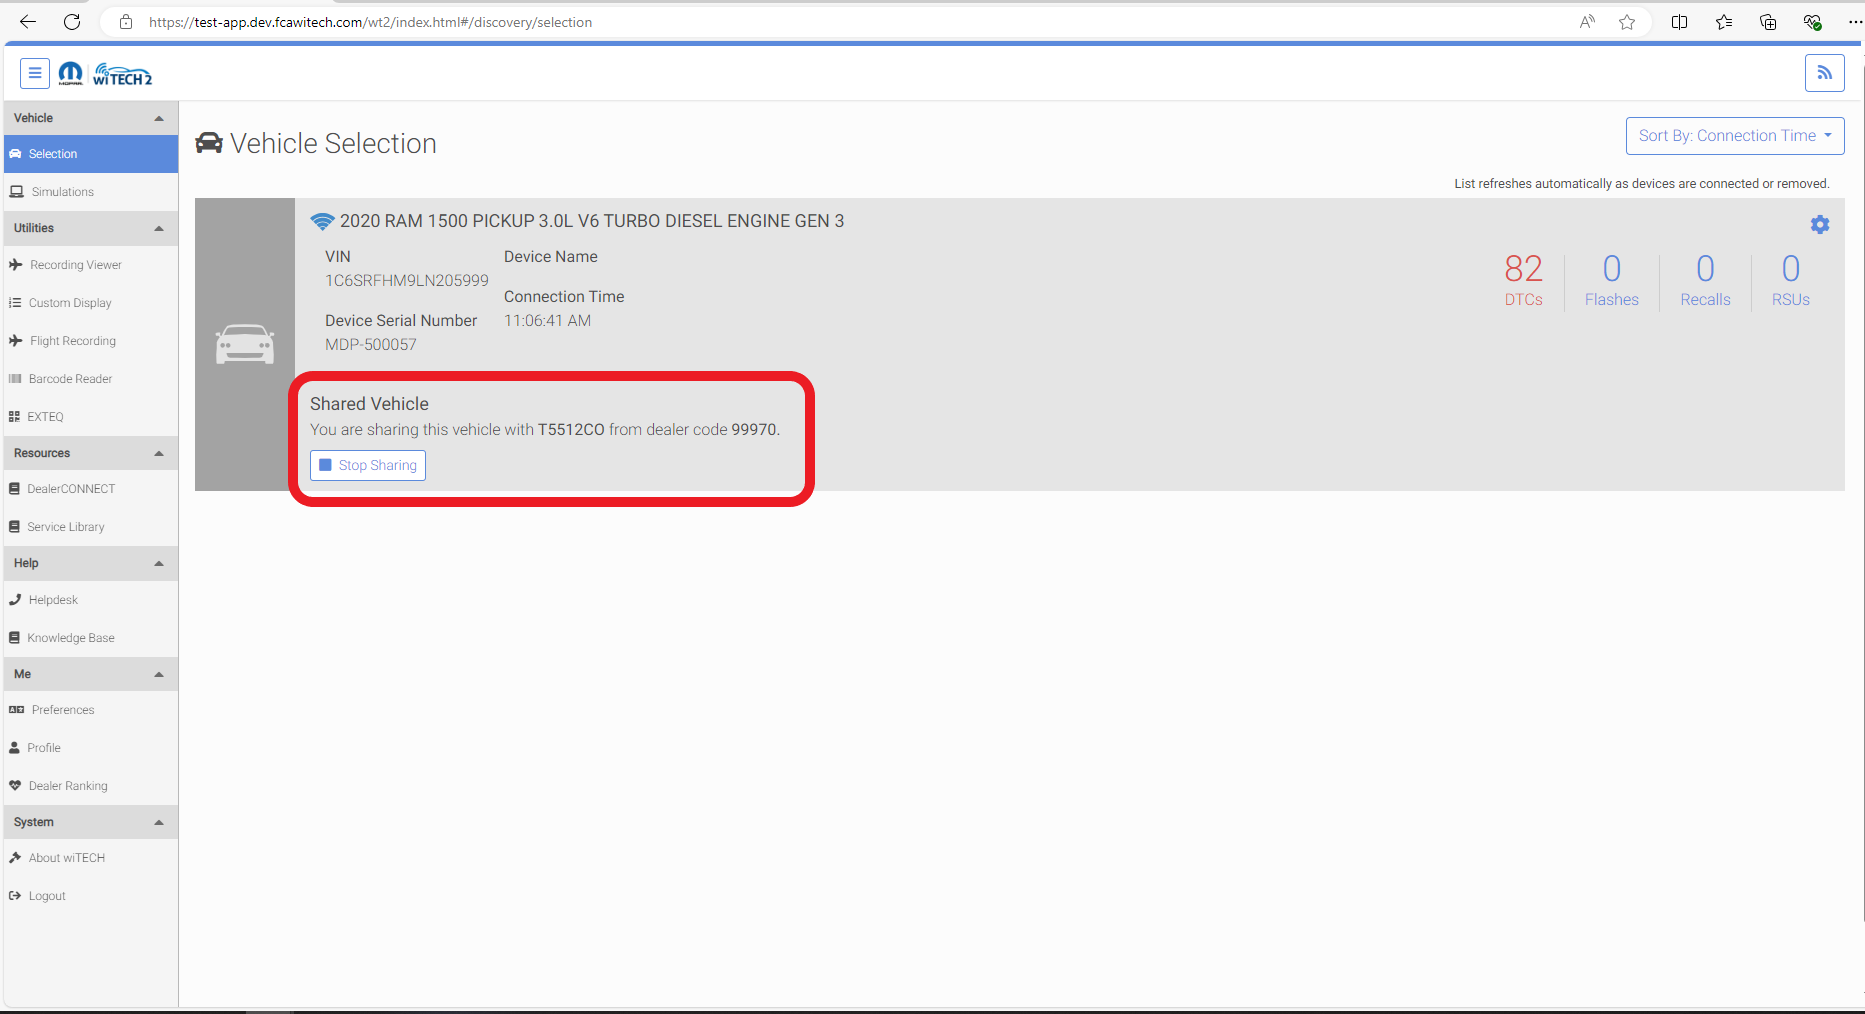Toggle read aloud icon in address bar
This screenshot has height=1014, width=1865.
(x=1587, y=22)
